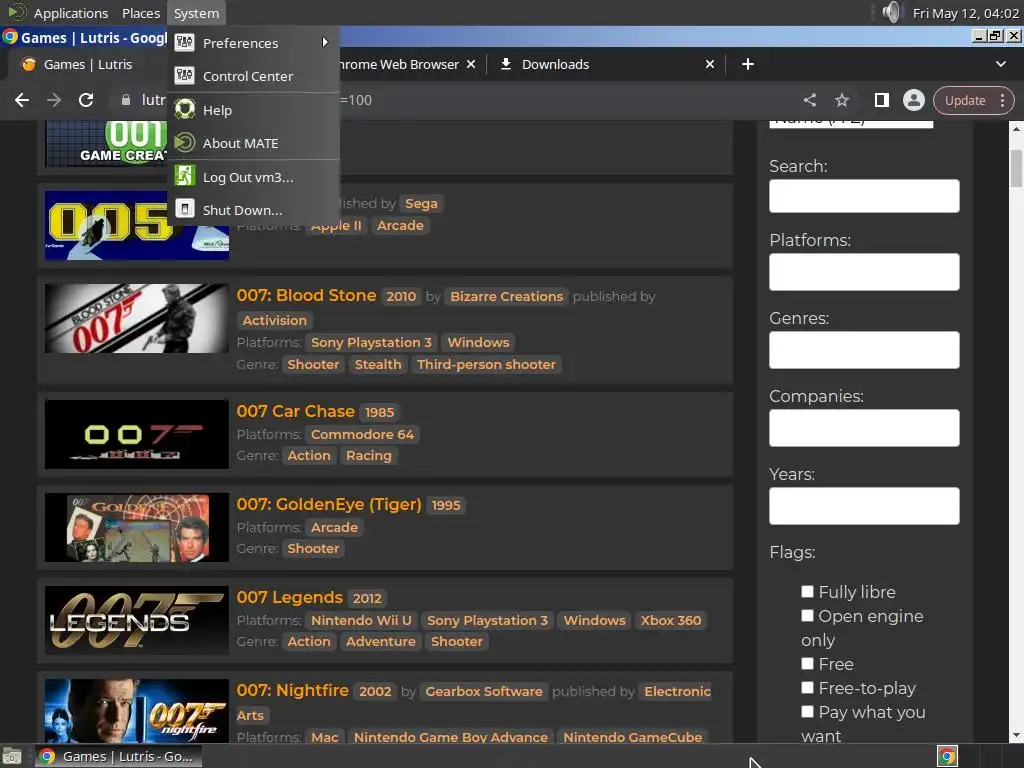Open the Companies filter field
Screen dimensions: 1024x768
(864, 428)
